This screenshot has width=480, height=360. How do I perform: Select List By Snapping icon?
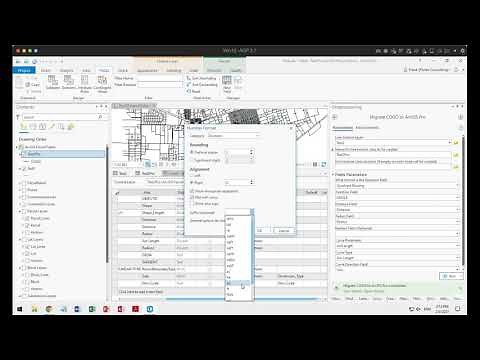61,126
